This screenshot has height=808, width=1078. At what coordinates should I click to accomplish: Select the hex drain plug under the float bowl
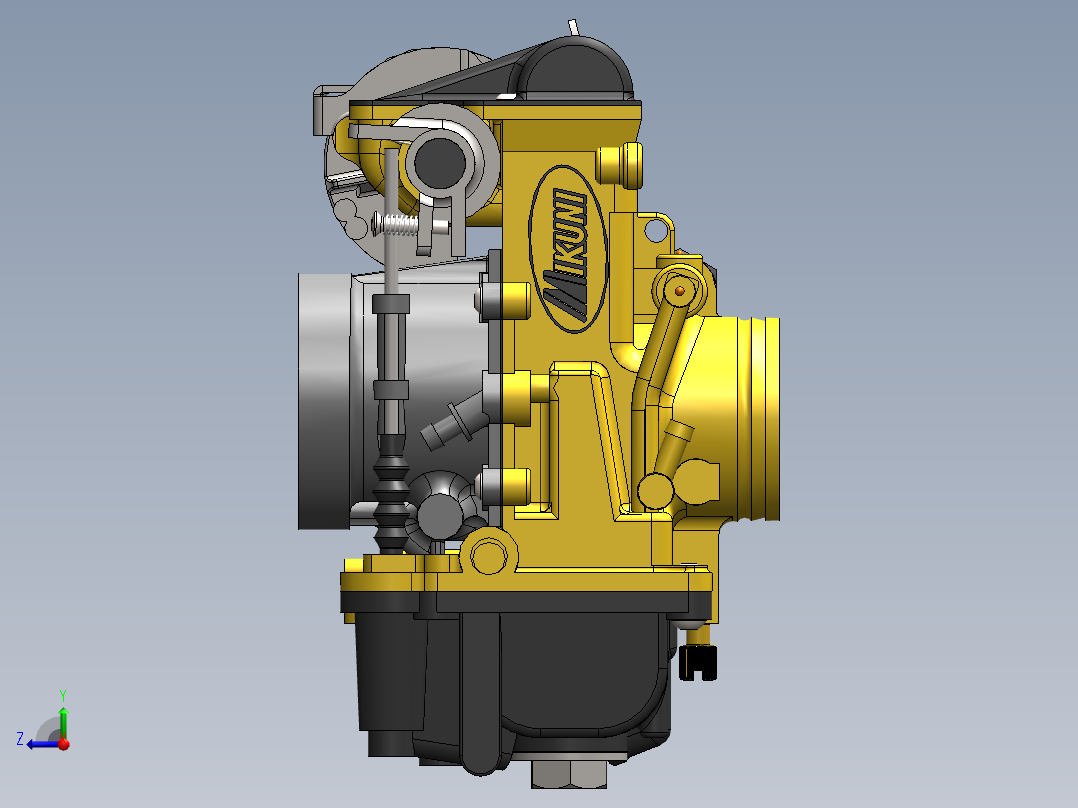click(x=569, y=773)
